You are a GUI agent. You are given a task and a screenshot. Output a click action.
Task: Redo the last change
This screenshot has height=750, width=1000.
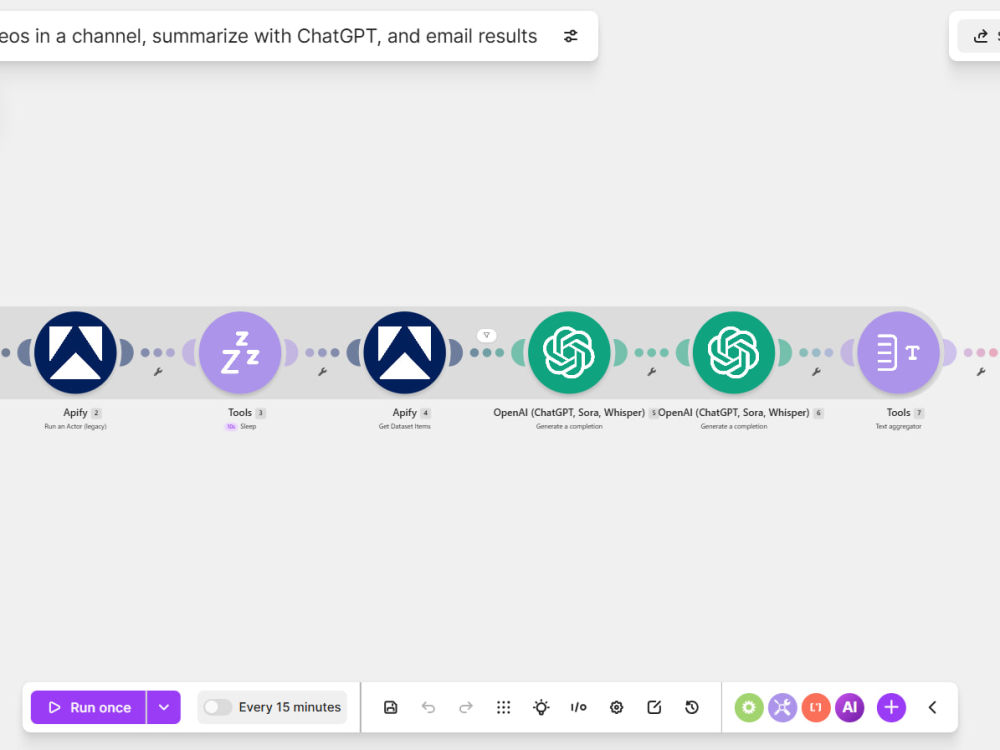pos(466,707)
